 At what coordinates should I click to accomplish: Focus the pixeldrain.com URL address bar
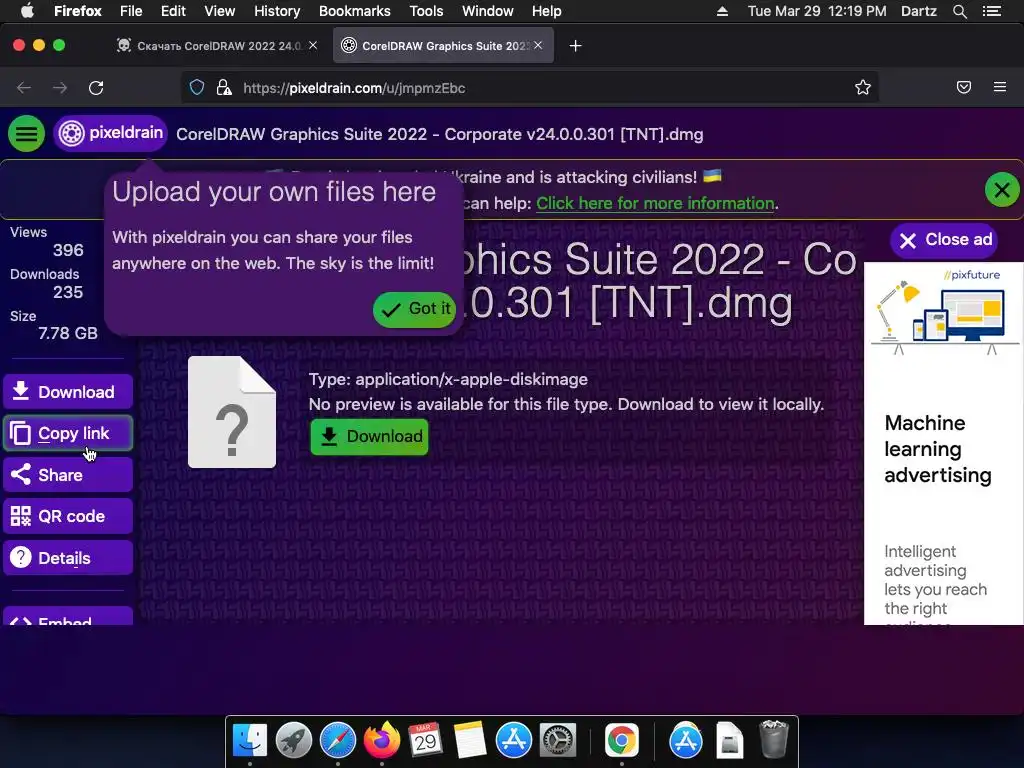[529, 88]
